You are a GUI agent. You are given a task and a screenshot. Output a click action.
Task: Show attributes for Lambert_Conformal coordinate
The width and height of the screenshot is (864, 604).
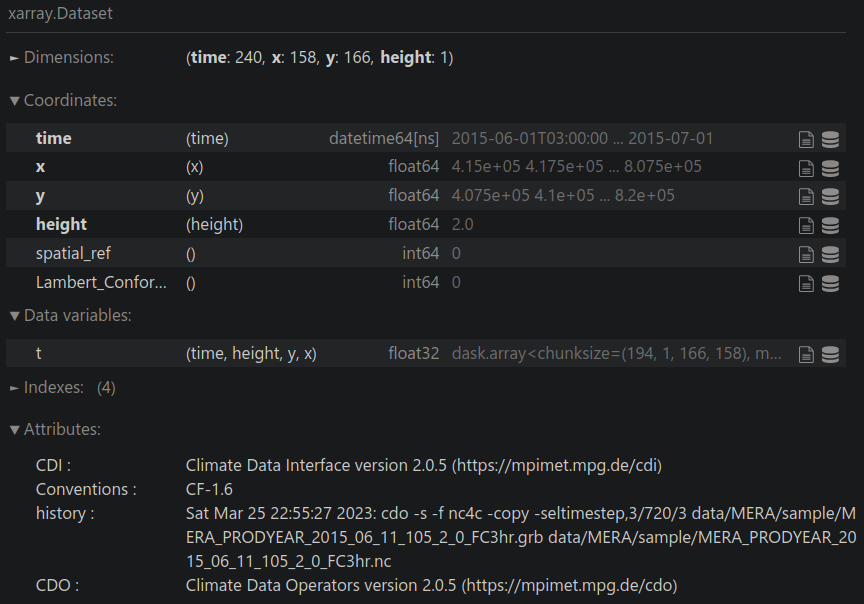pyautogui.click(x=806, y=284)
